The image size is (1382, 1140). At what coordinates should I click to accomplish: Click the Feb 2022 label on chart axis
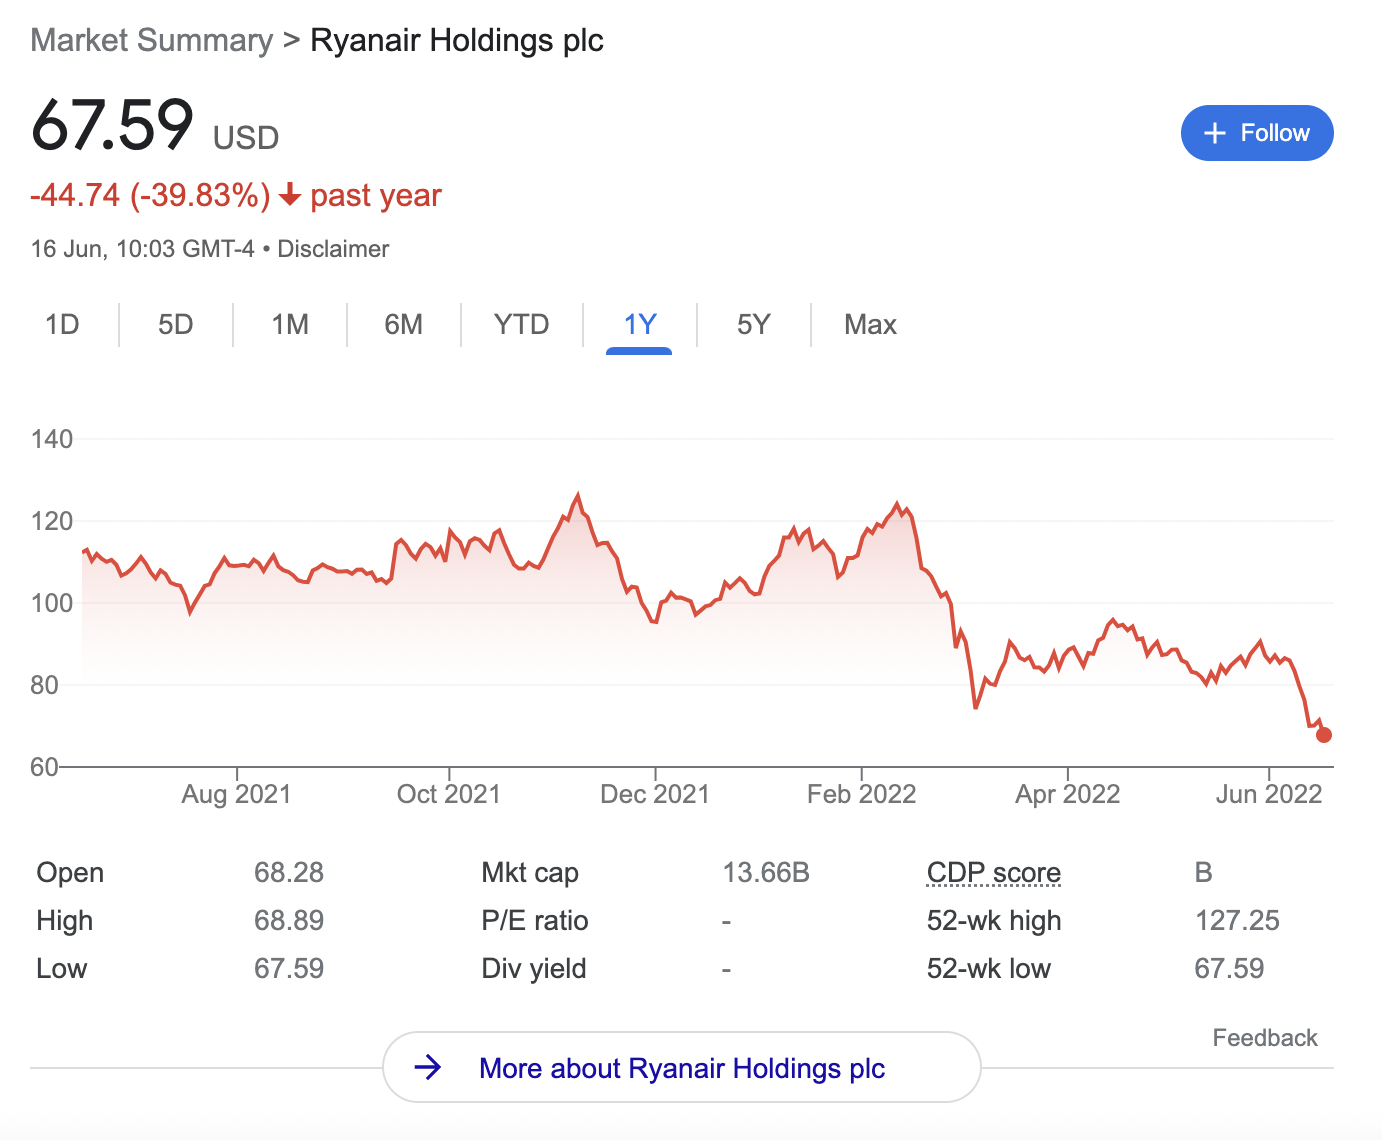coord(861,794)
